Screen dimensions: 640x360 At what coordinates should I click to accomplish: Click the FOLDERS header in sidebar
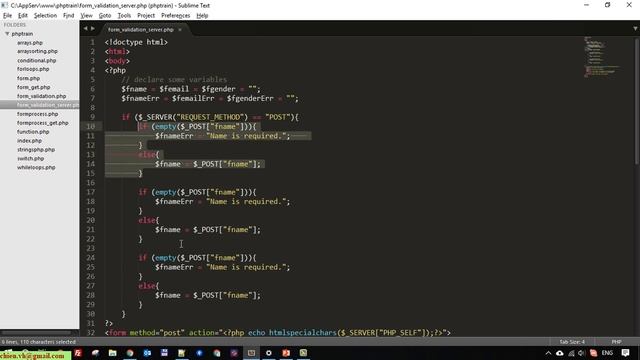[x=15, y=25]
